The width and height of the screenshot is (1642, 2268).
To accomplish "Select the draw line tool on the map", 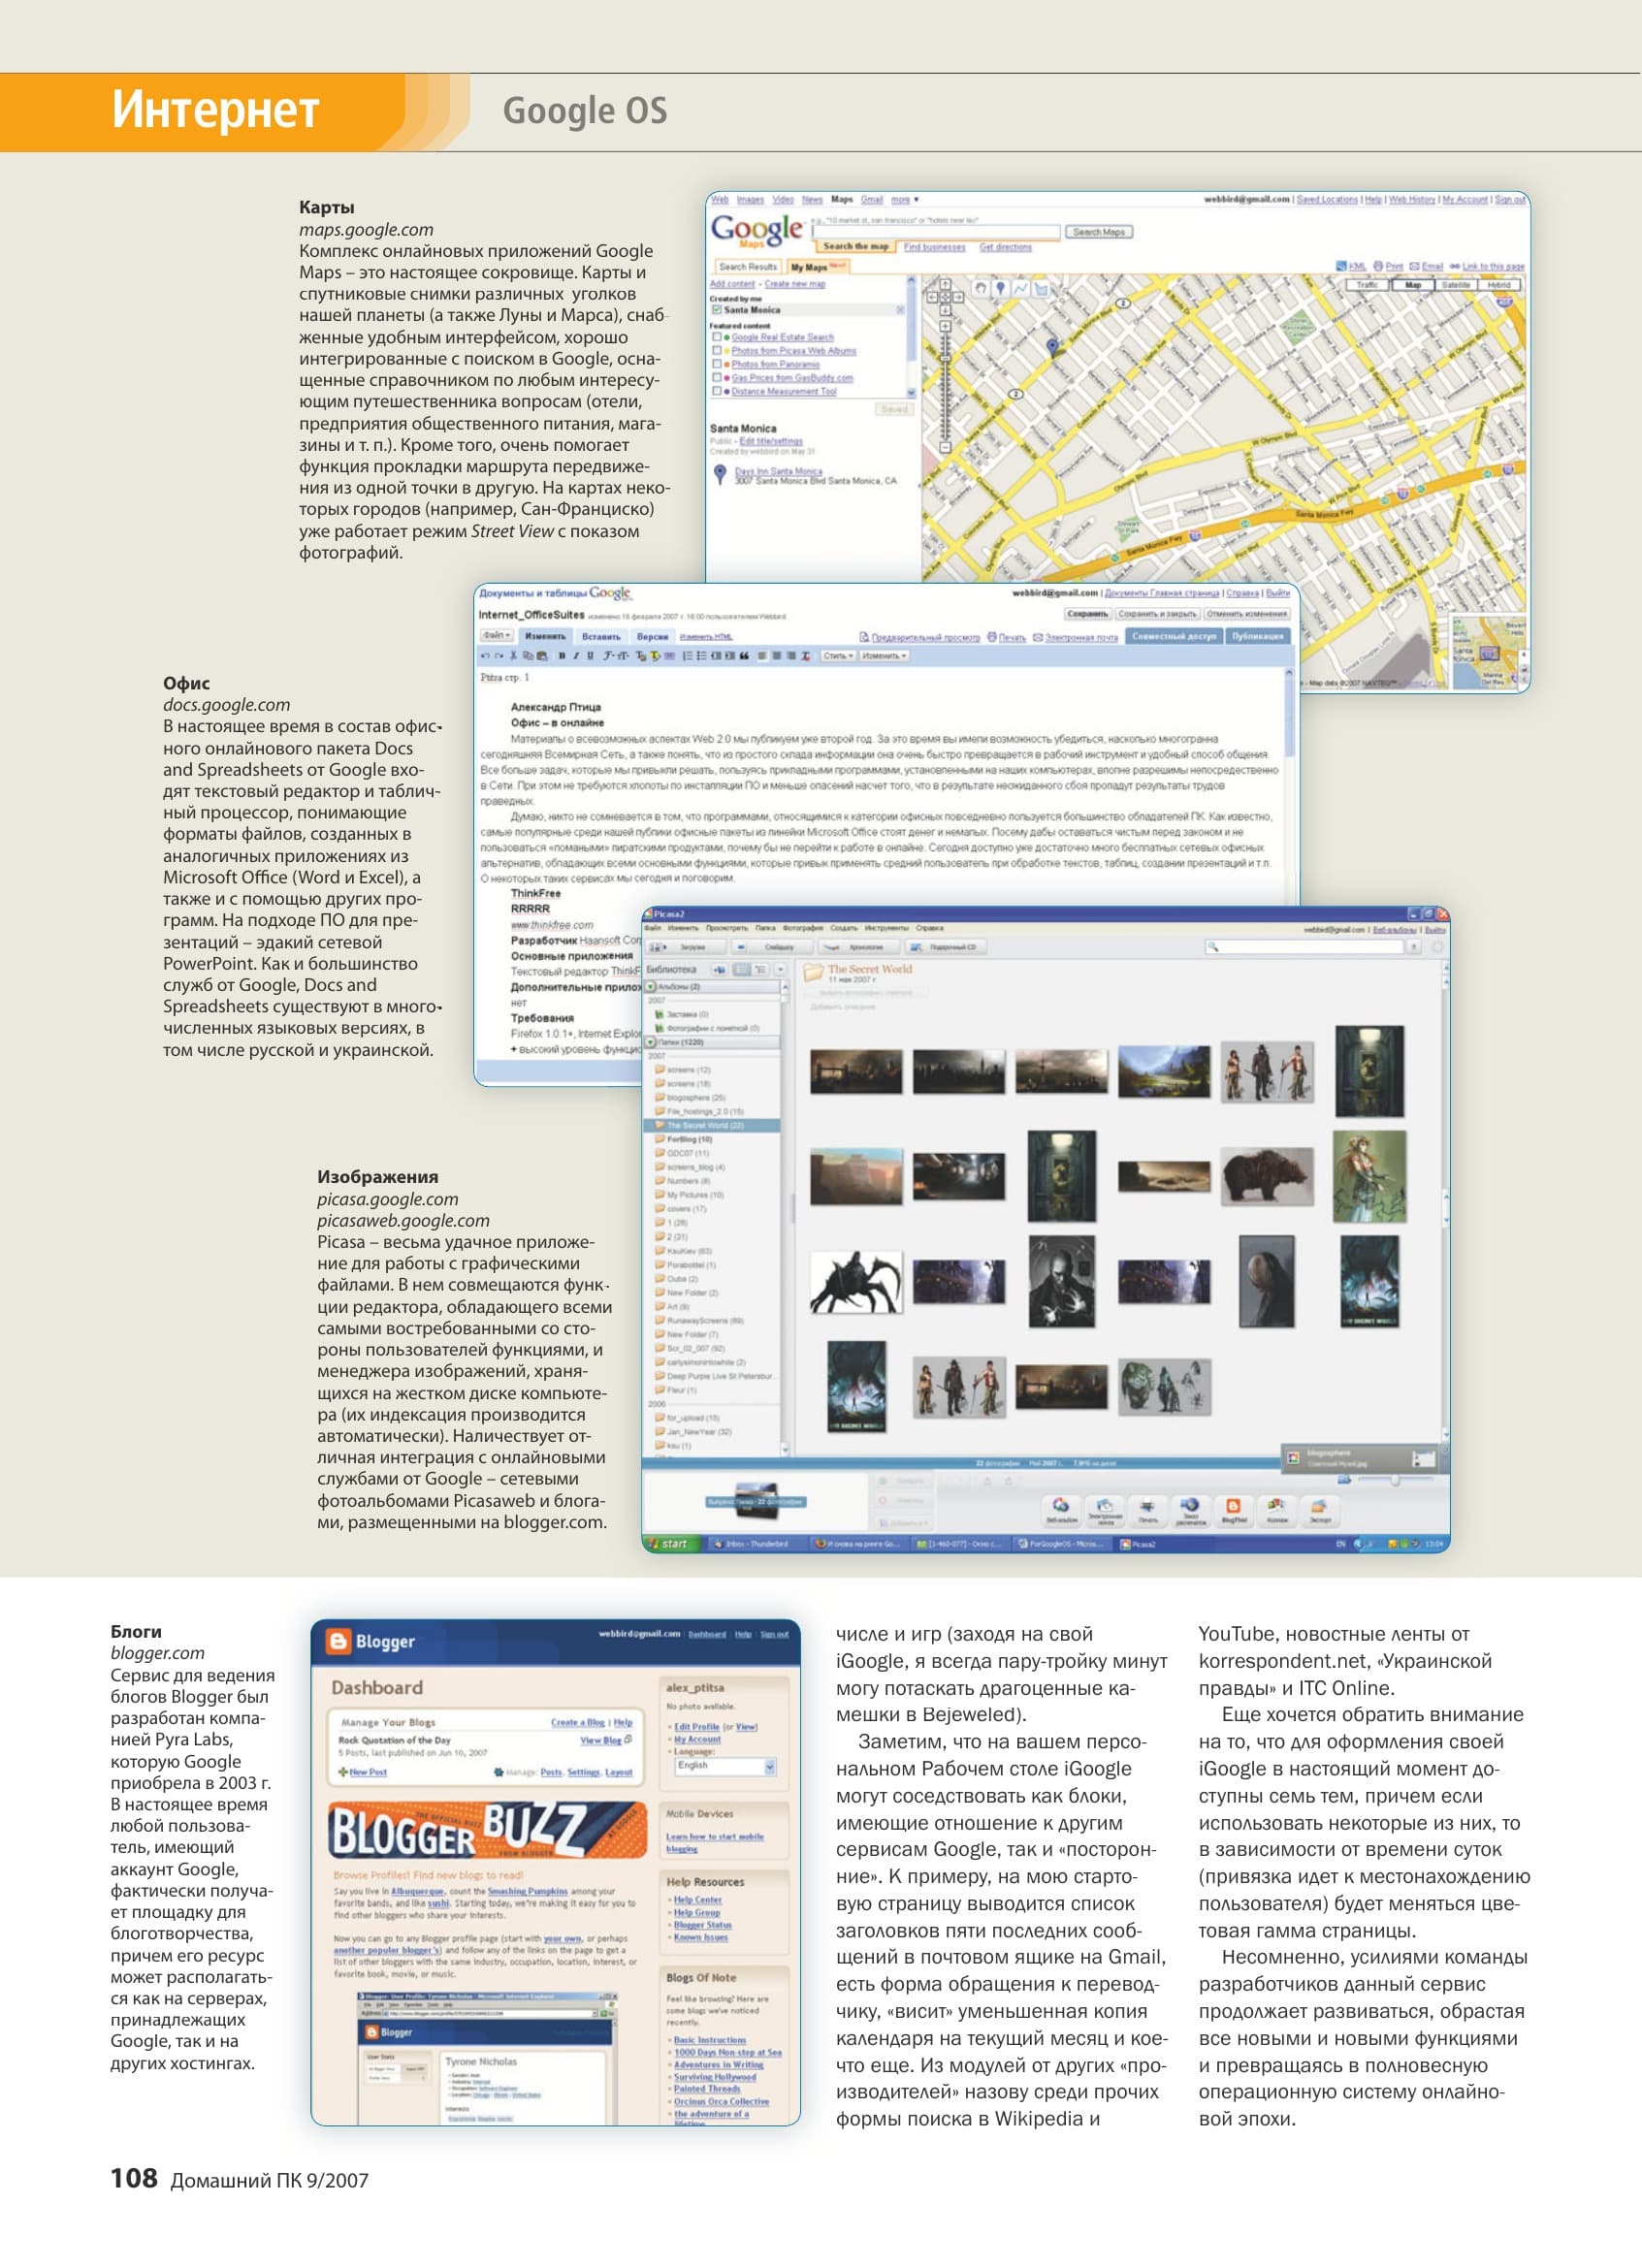I will point(1020,288).
